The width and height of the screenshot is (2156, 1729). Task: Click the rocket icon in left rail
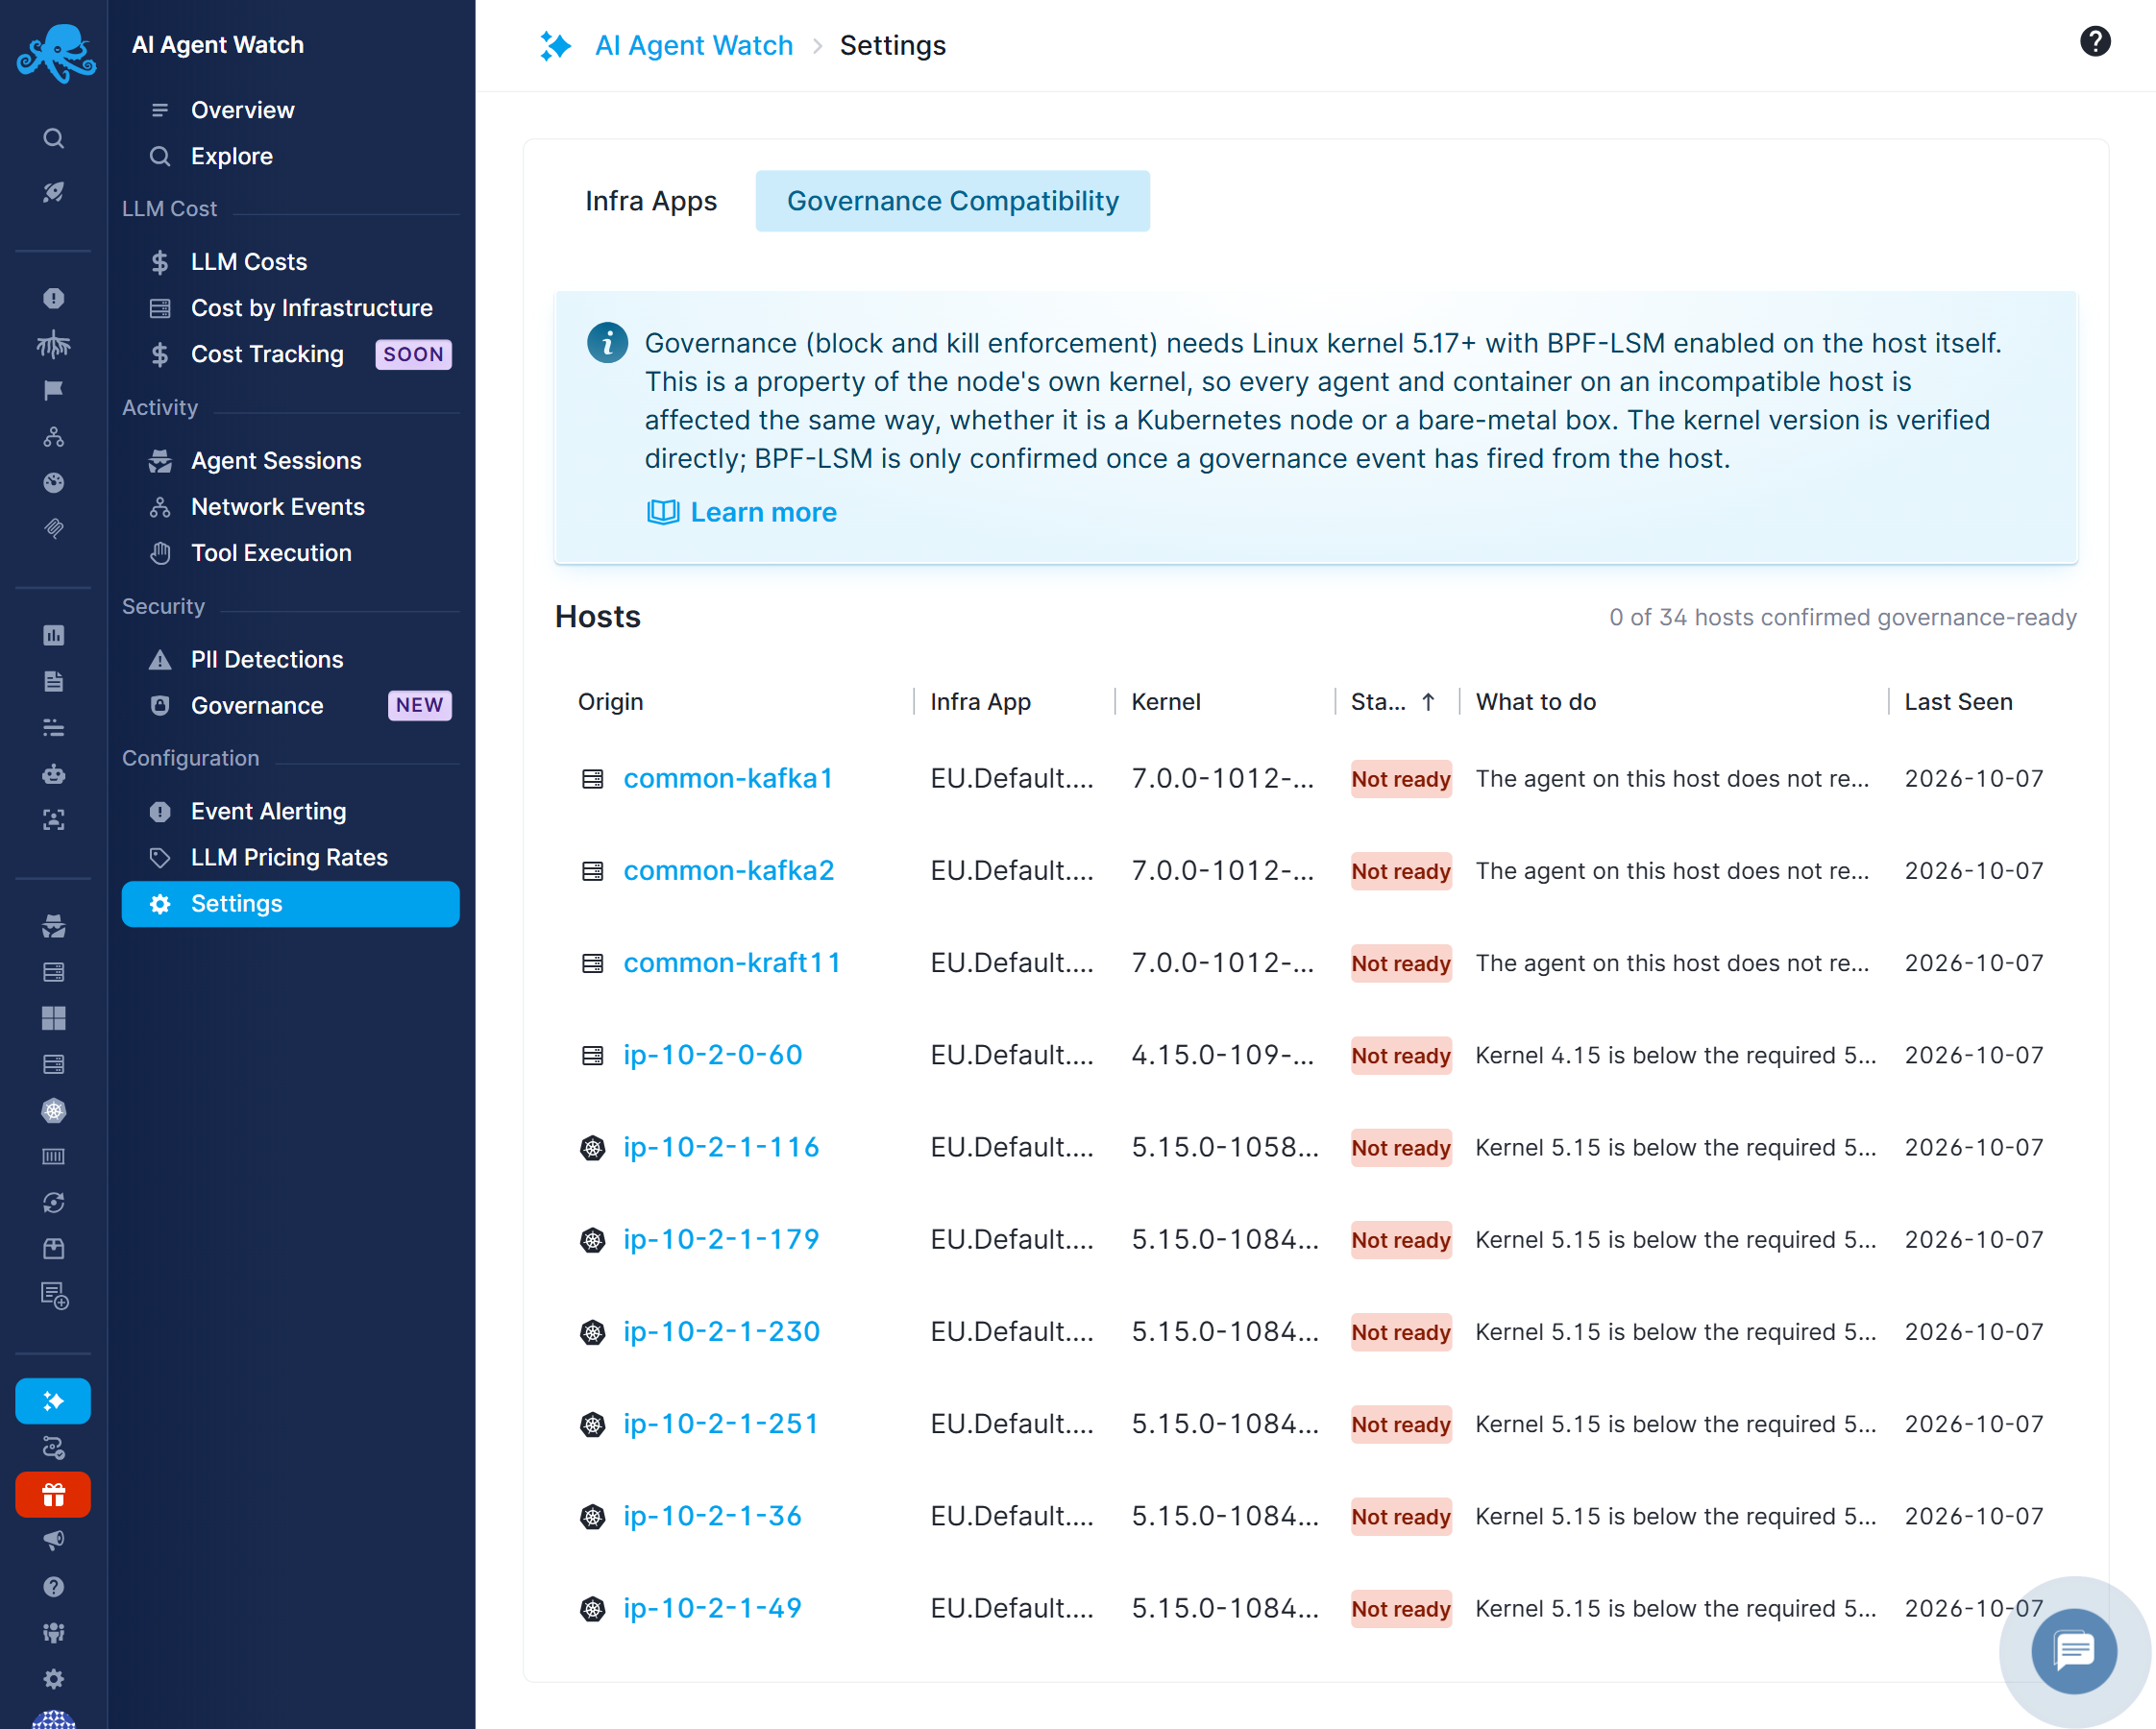[x=54, y=191]
